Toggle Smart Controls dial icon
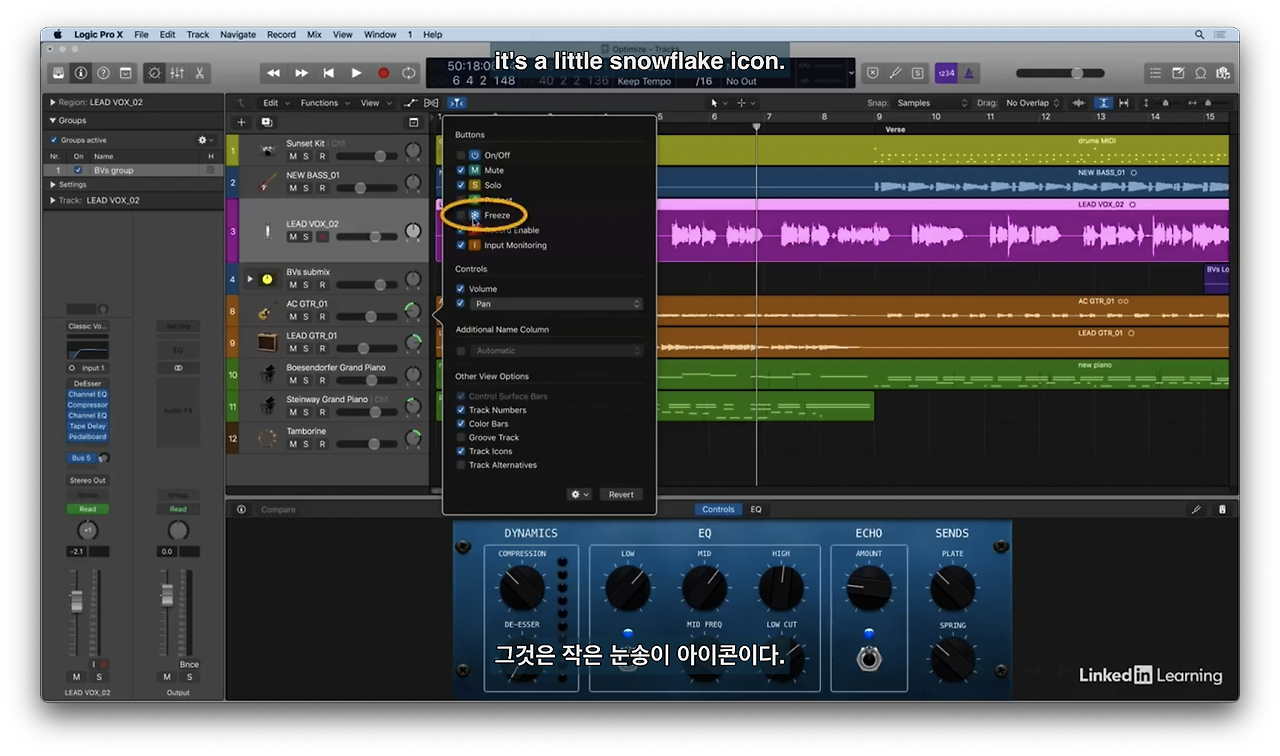 (154, 73)
